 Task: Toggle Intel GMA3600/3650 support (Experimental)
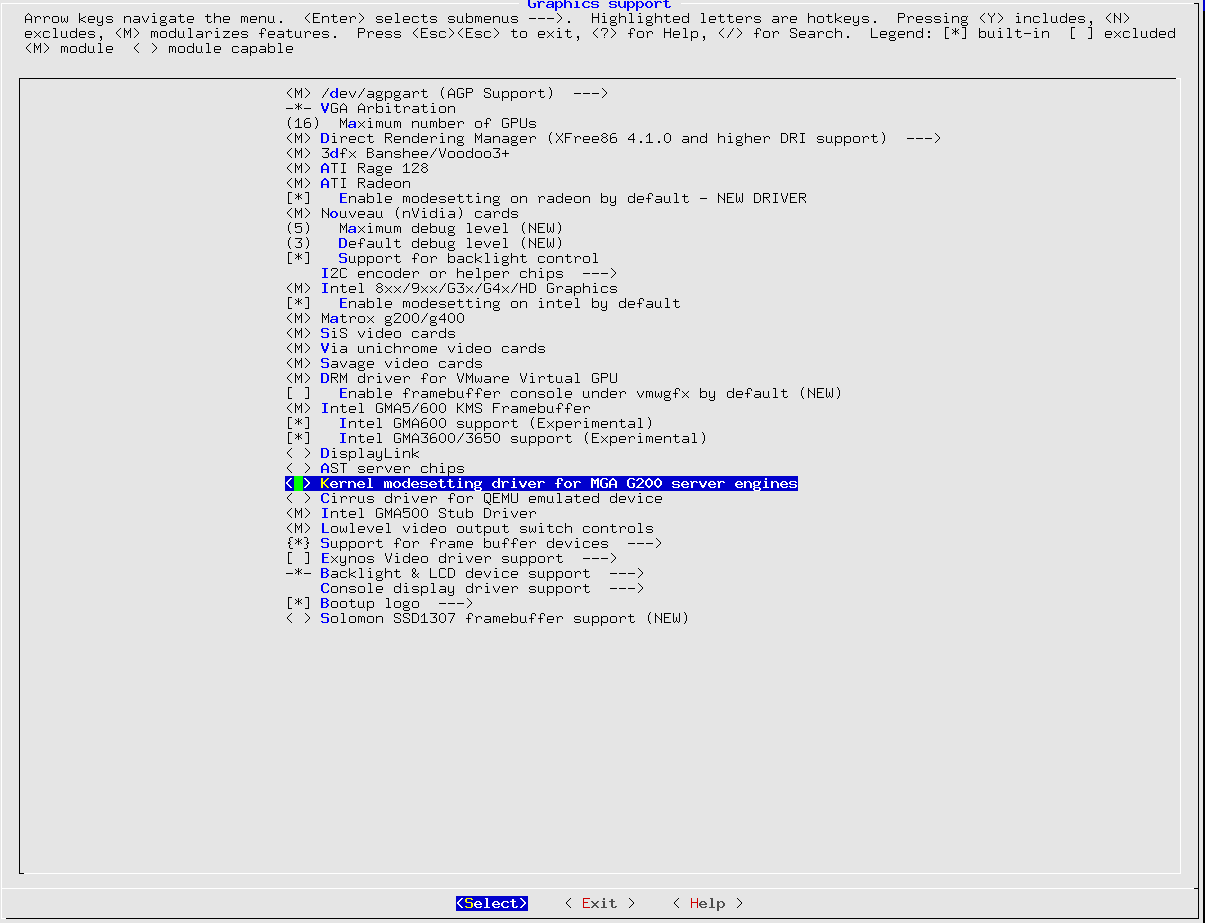coord(496,438)
